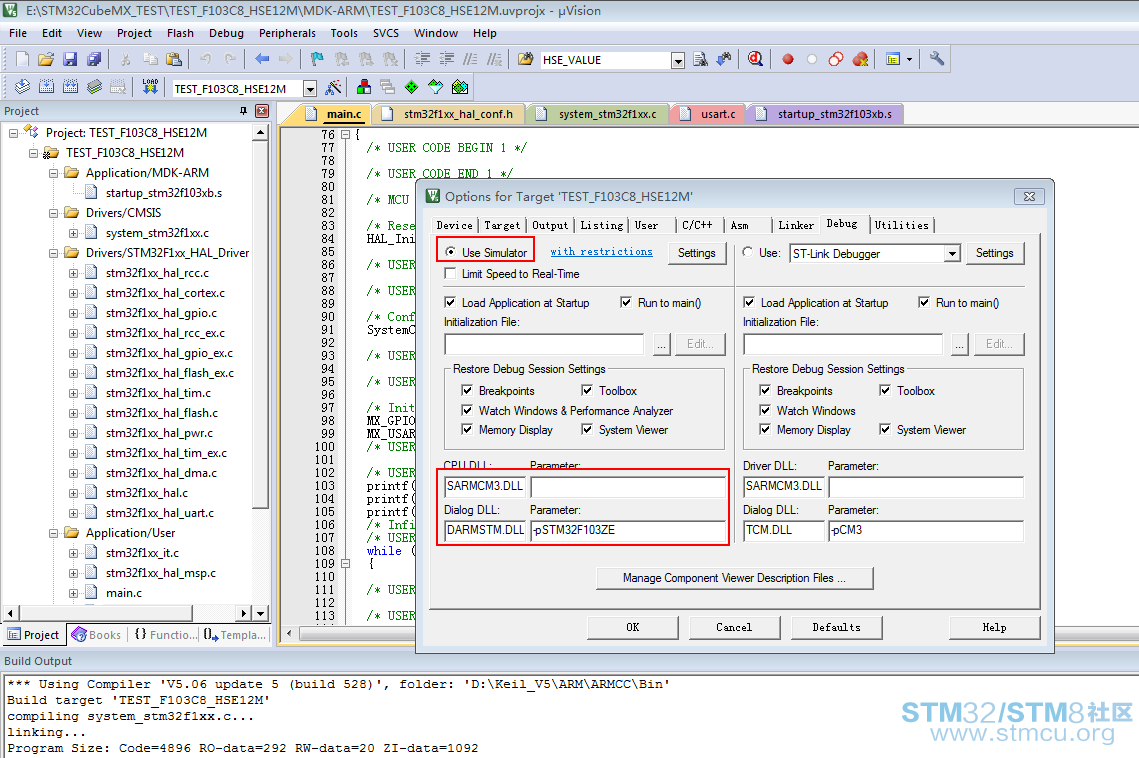Open window layout icon
This screenshot has width=1139, height=758.
coord(893,60)
